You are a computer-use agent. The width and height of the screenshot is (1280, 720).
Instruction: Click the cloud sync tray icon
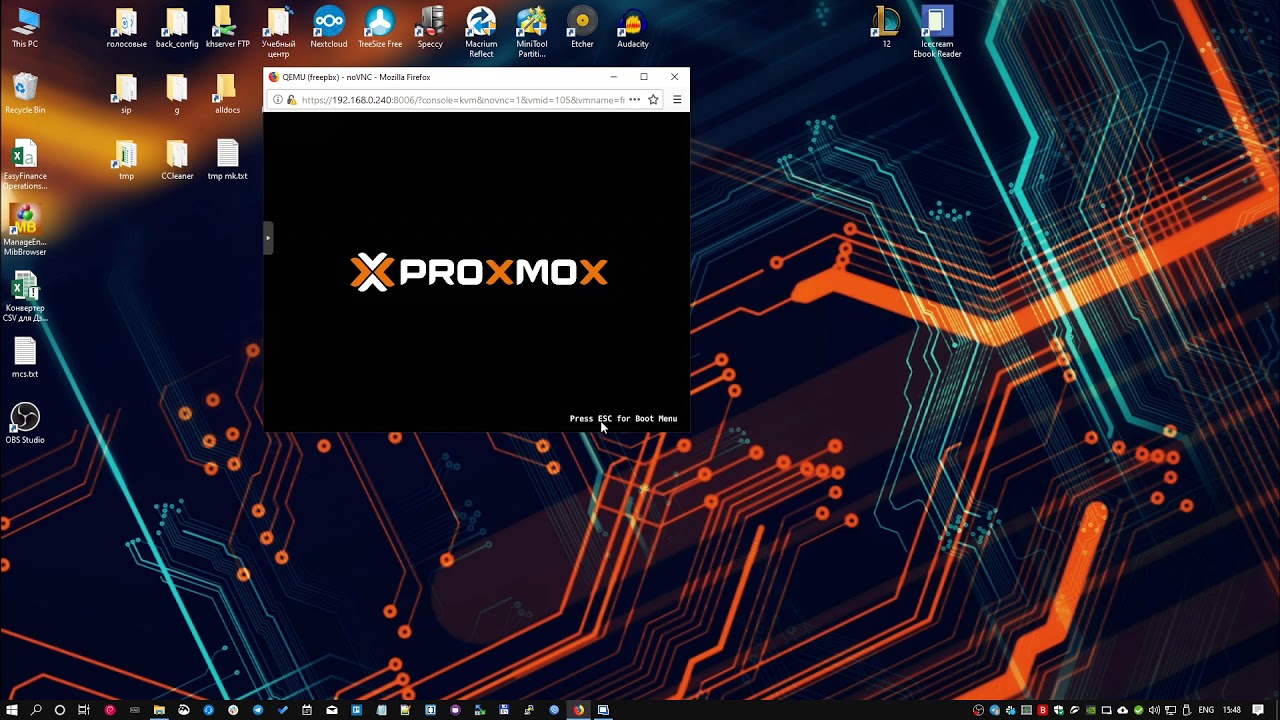(1122, 710)
